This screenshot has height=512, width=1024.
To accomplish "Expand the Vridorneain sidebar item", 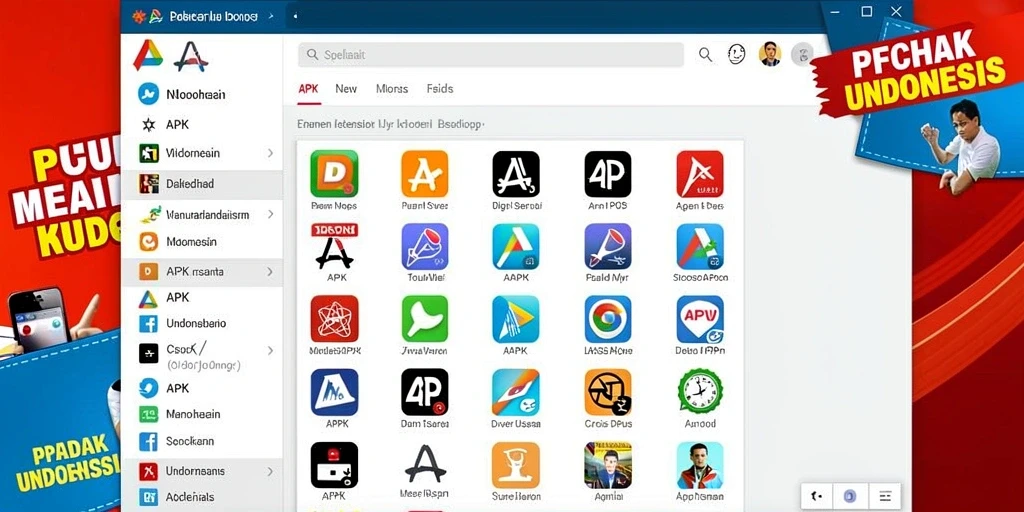I will 270,153.
